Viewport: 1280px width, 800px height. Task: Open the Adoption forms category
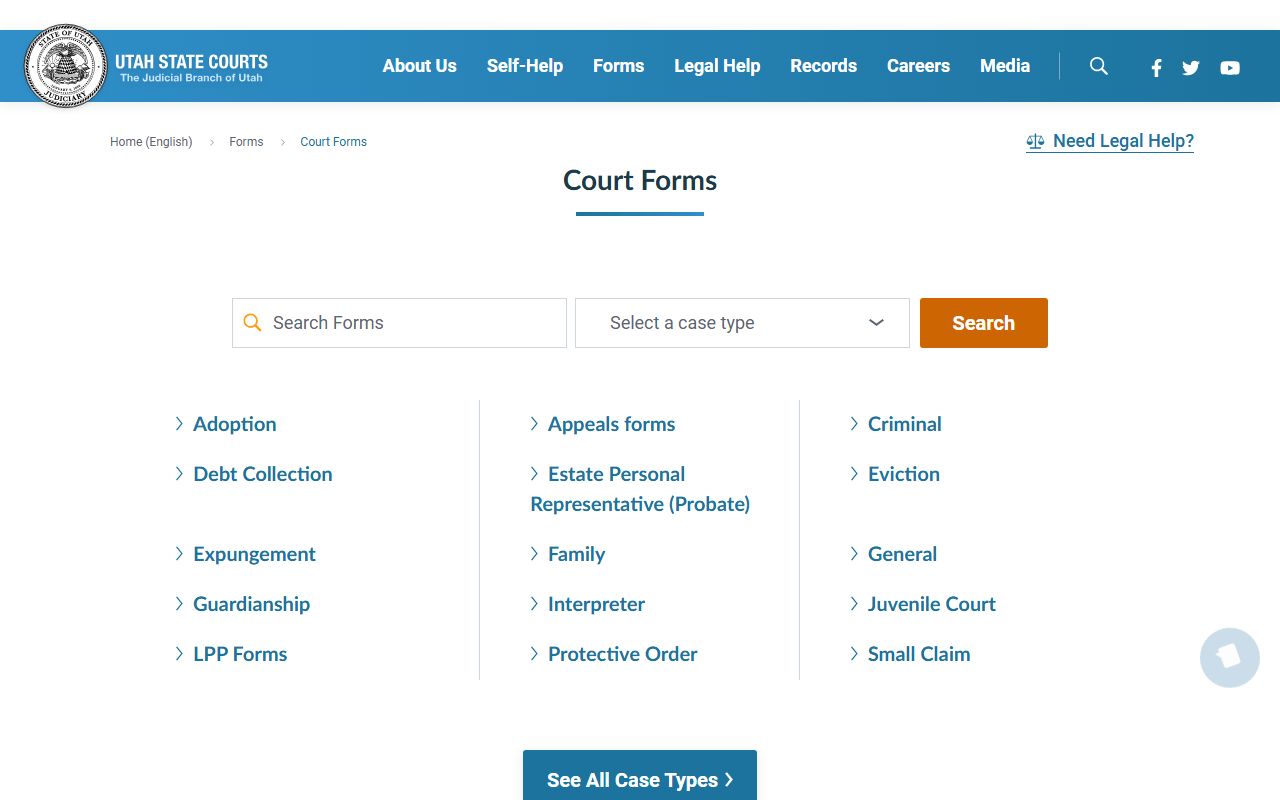[x=234, y=424]
